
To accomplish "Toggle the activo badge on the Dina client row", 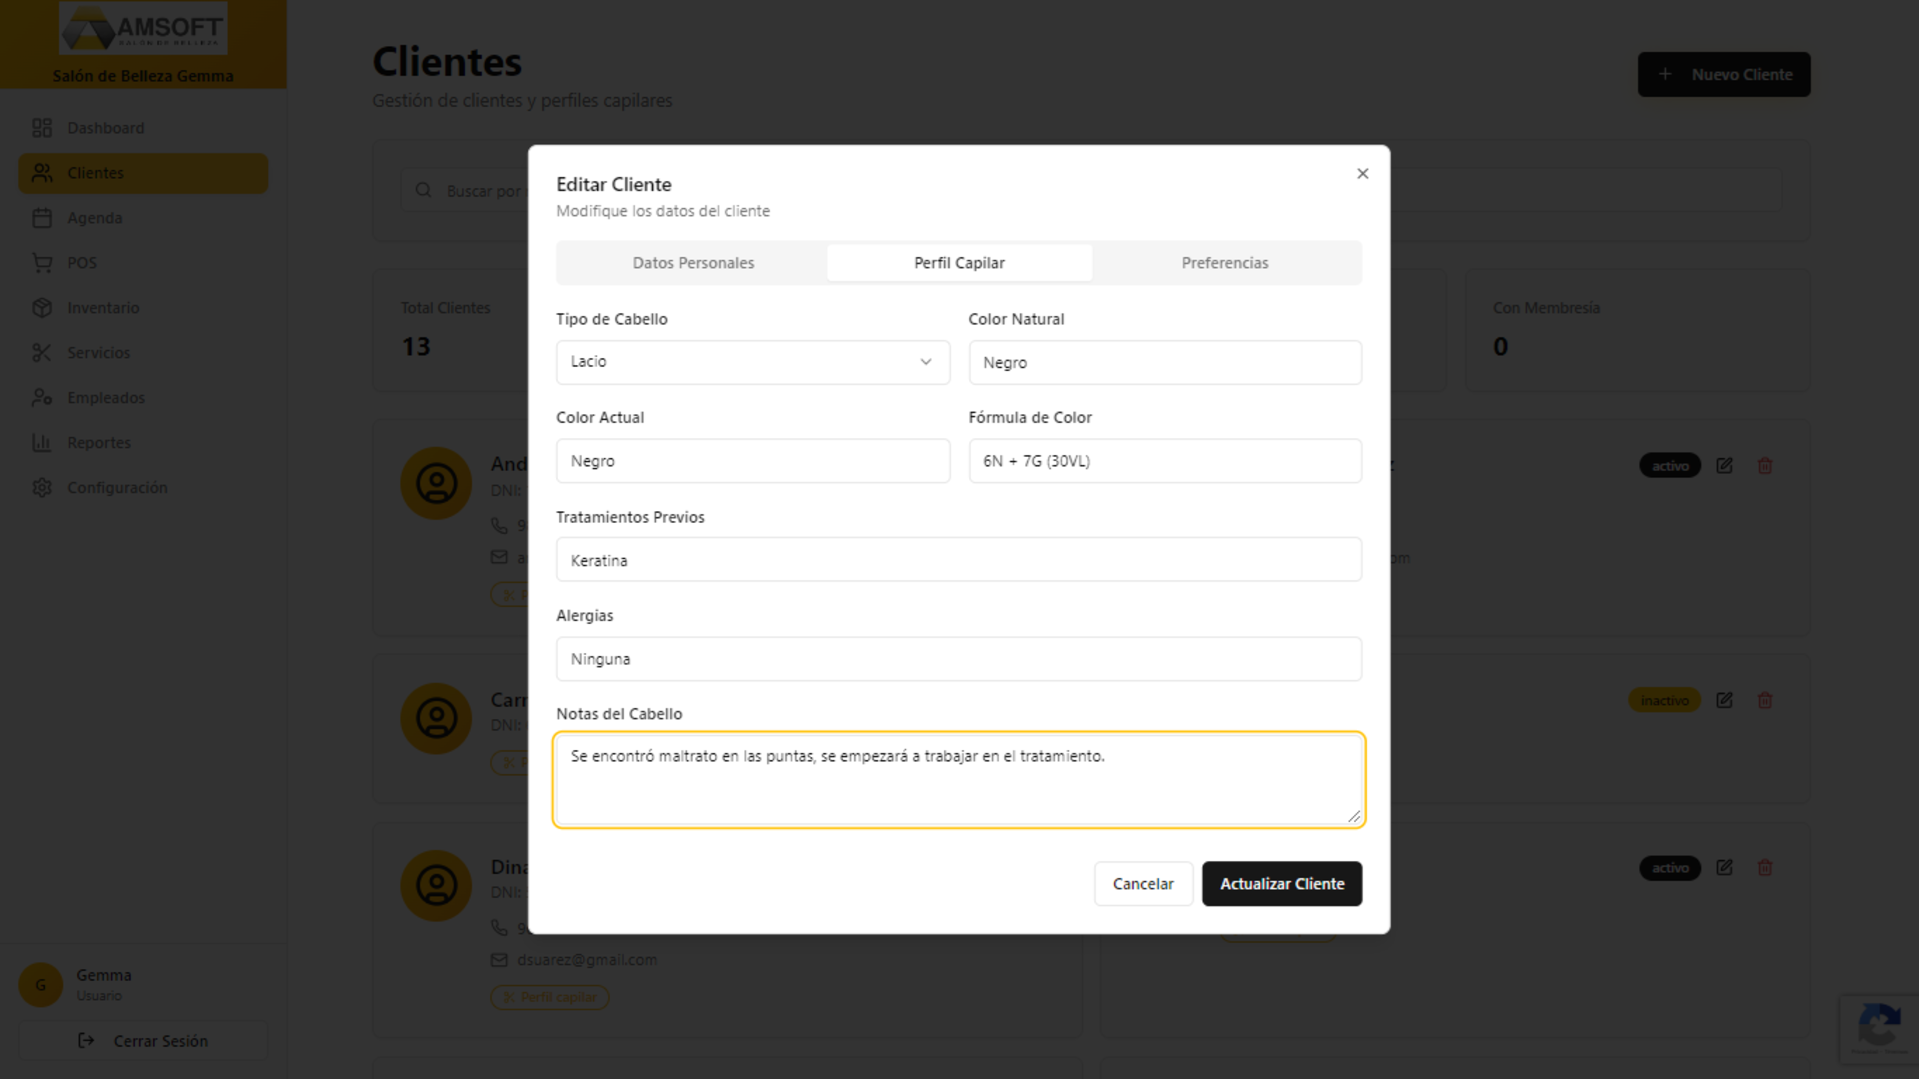I will (x=1669, y=868).
